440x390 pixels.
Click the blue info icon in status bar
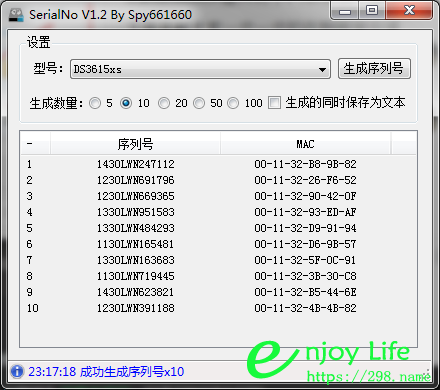(17, 371)
